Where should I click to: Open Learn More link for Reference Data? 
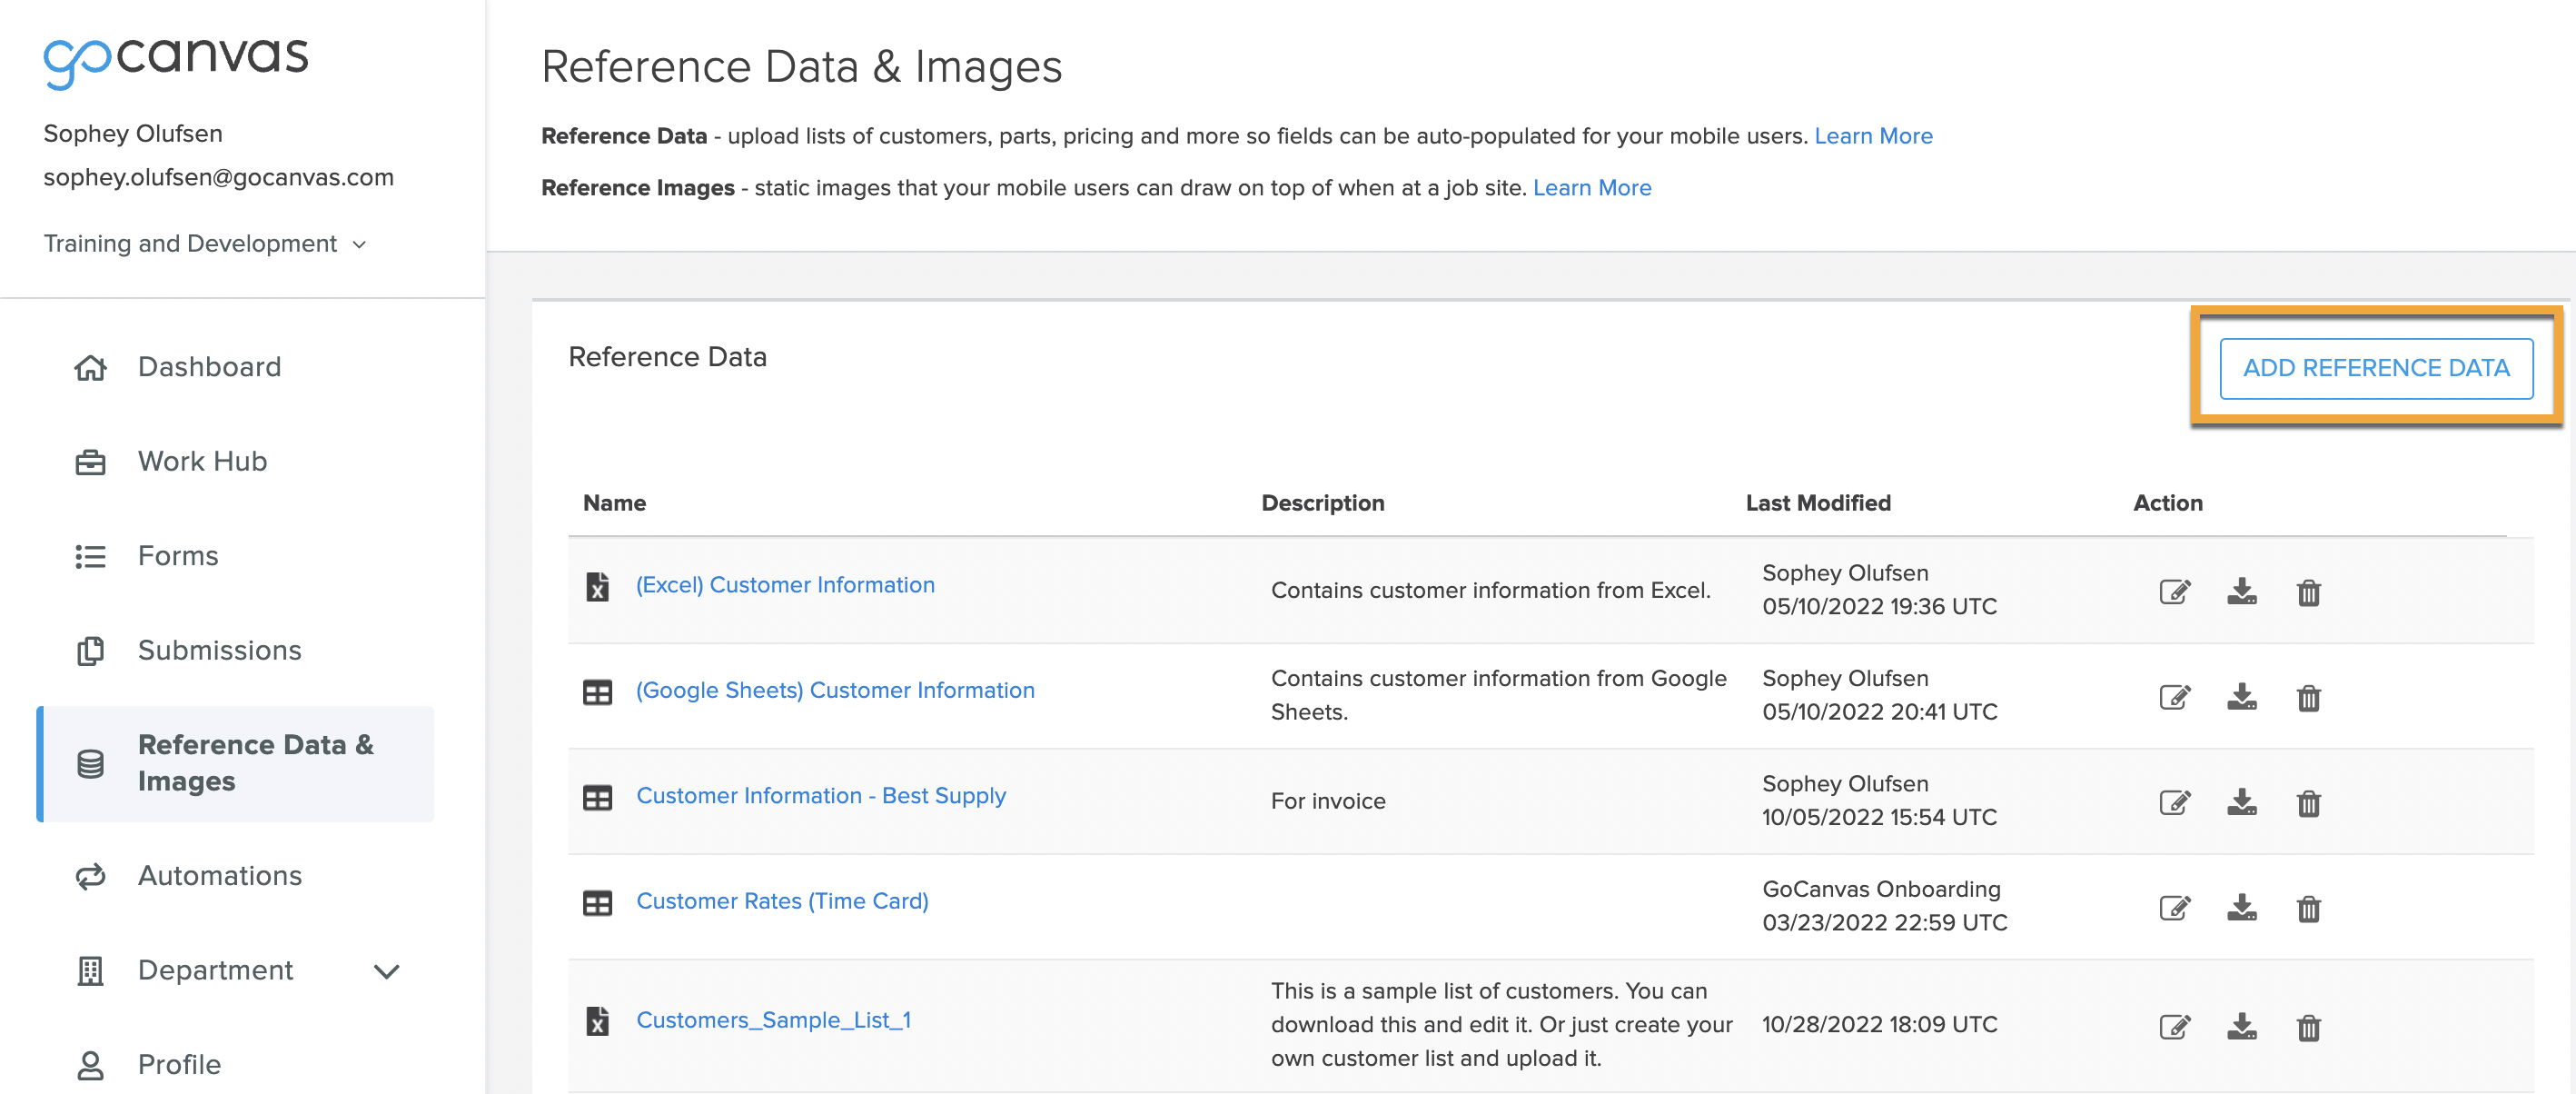coord(1873,136)
